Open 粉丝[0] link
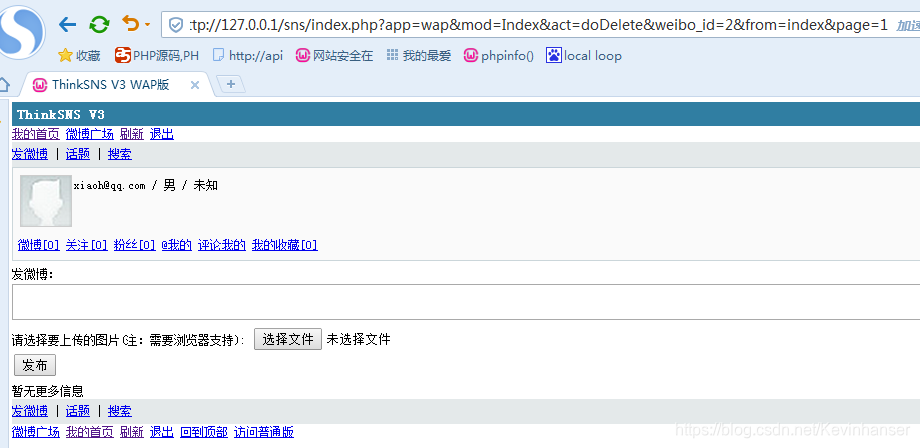Viewport: 920px width, 448px height. pyautogui.click(x=134, y=245)
